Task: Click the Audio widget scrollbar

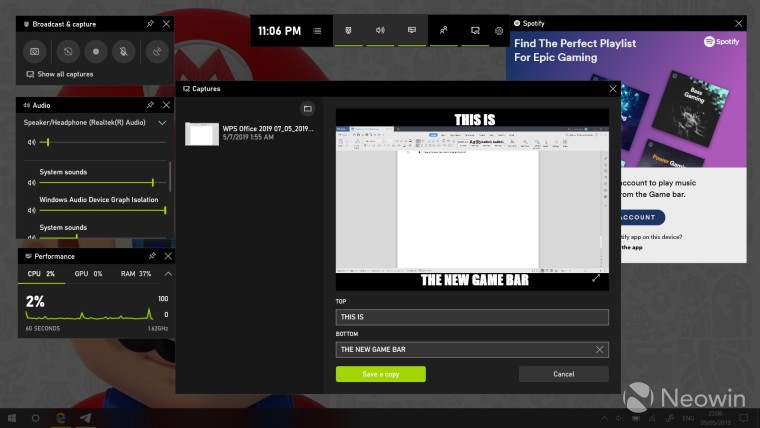Action: [x=170, y=177]
